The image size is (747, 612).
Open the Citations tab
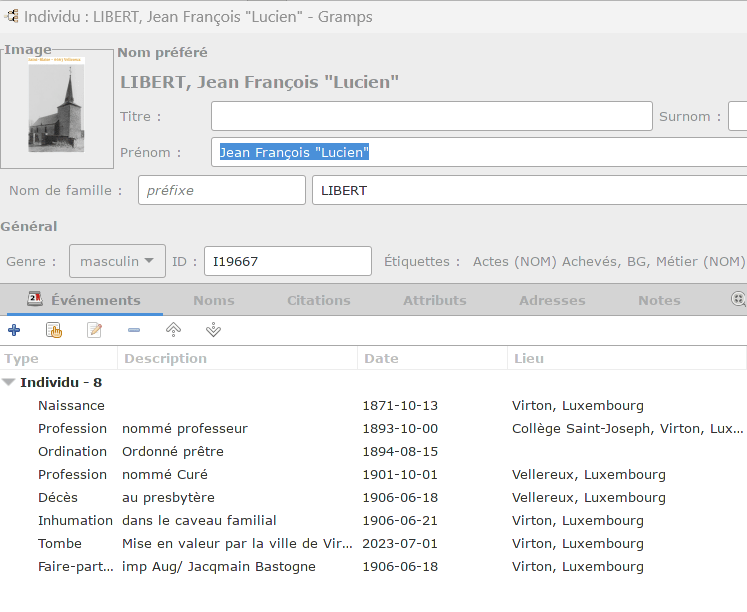coord(319,300)
